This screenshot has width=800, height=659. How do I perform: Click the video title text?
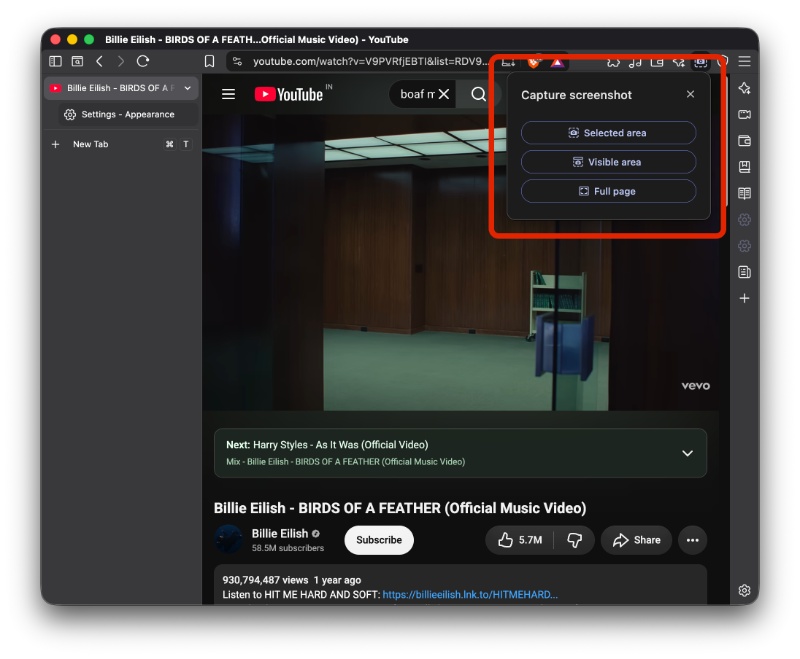click(x=400, y=508)
